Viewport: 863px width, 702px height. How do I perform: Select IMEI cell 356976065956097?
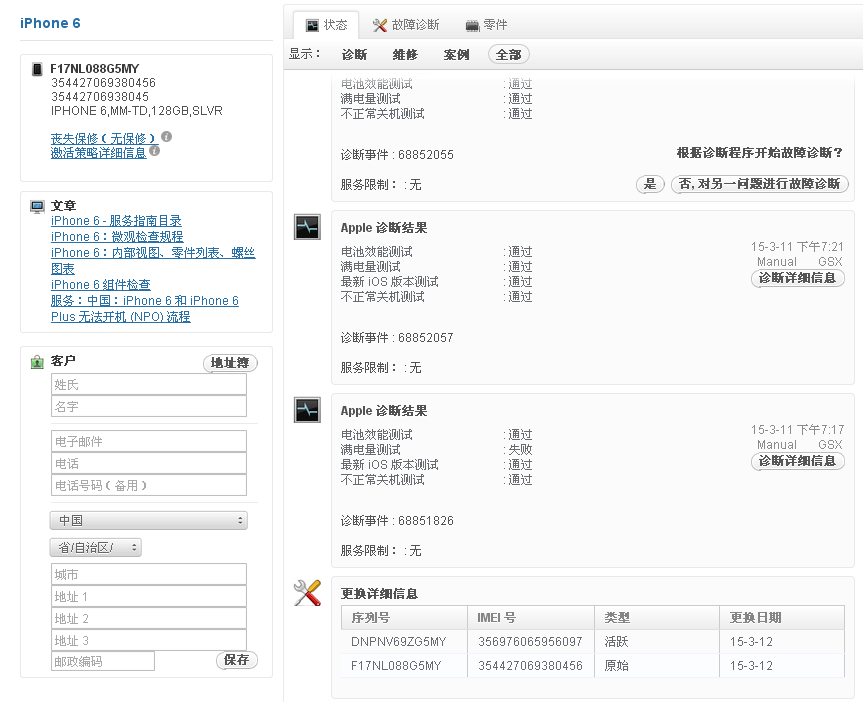pos(531,641)
